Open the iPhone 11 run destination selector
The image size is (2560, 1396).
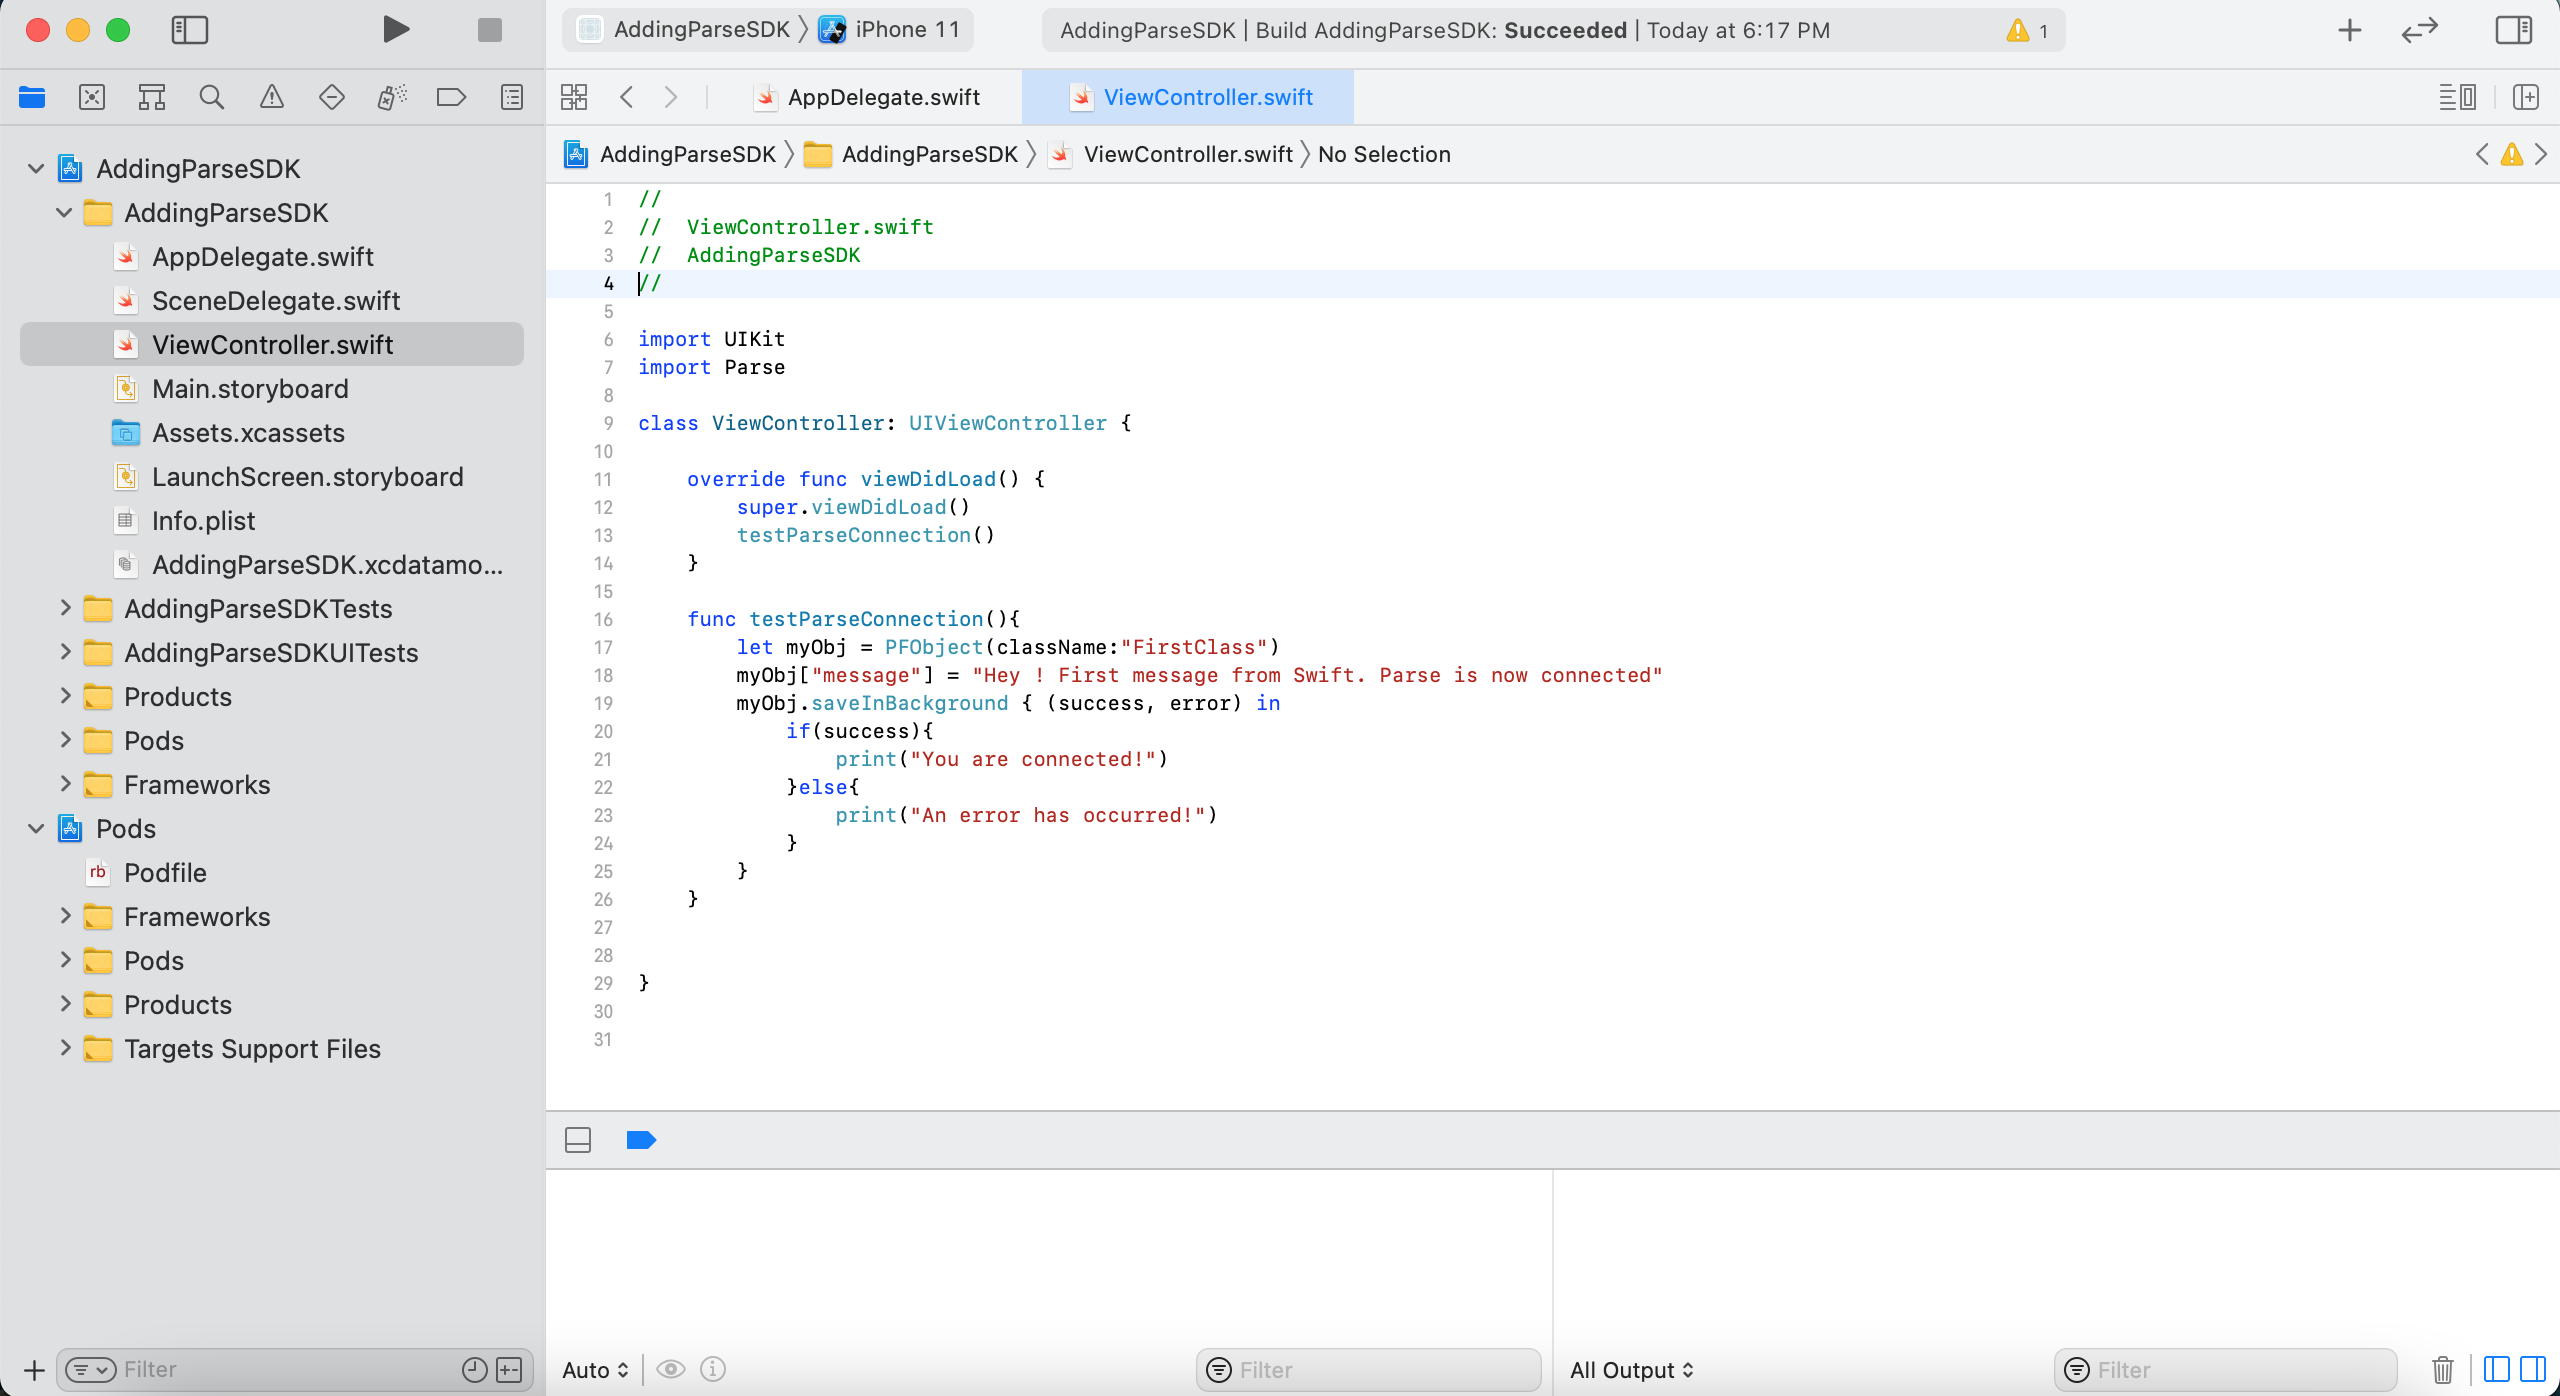pyautogui.click(x=891, y=30)
